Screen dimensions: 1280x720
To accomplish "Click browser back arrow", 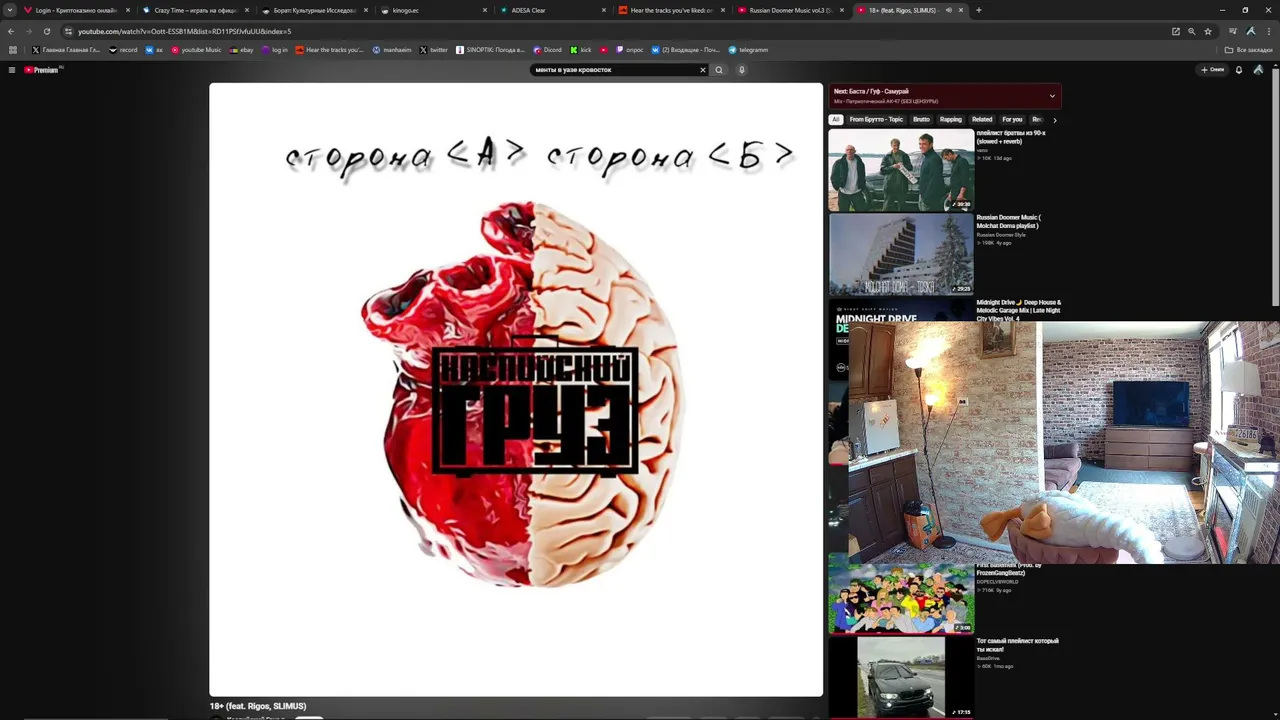I will tap(11, 31).
